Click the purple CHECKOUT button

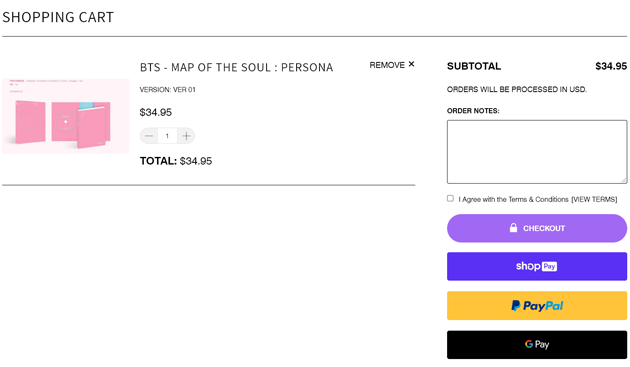[x=537, y=228]
